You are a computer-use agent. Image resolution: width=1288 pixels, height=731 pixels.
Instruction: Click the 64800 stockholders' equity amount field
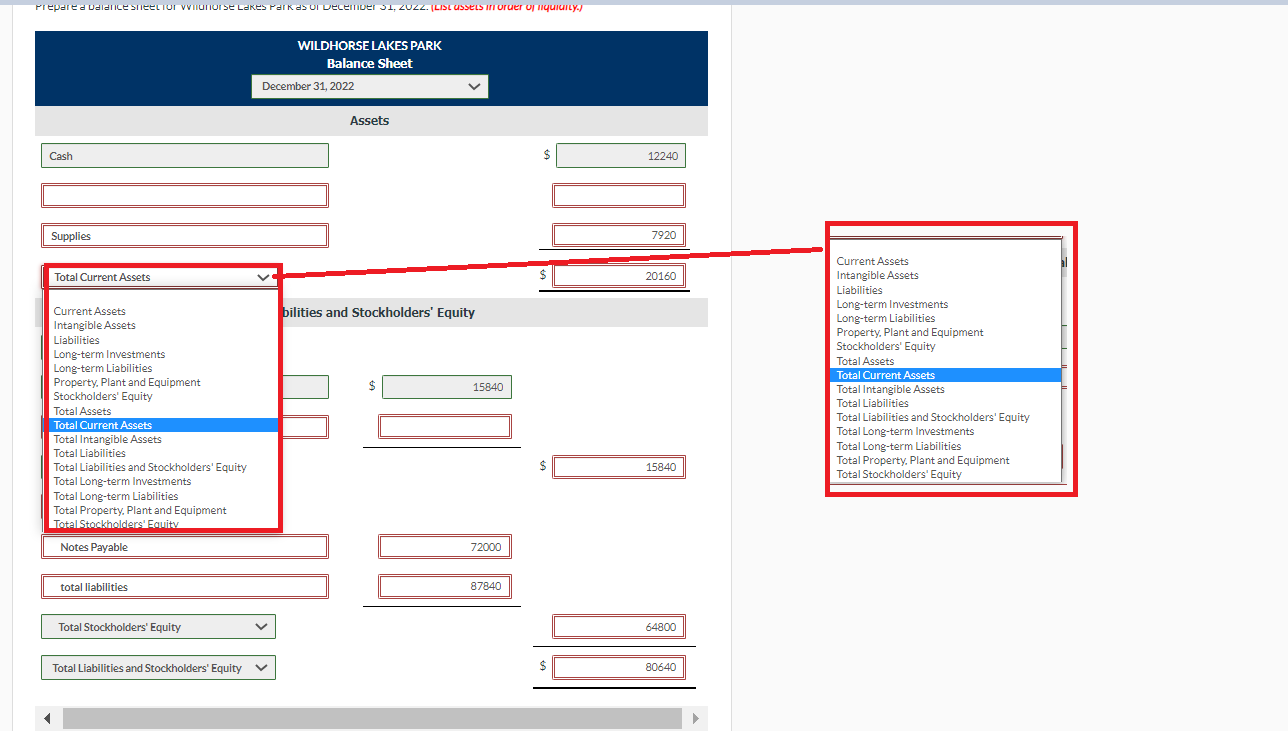pos(620,627)
